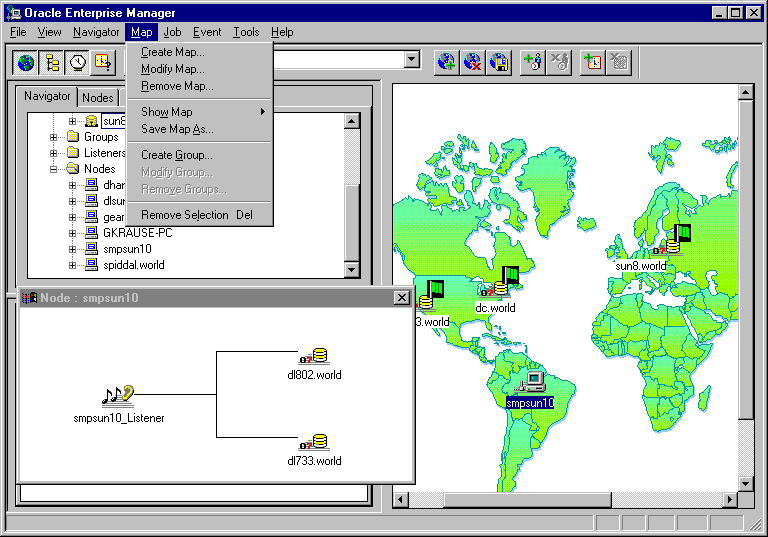Expand the sun8 database tree node

[72, 121]
